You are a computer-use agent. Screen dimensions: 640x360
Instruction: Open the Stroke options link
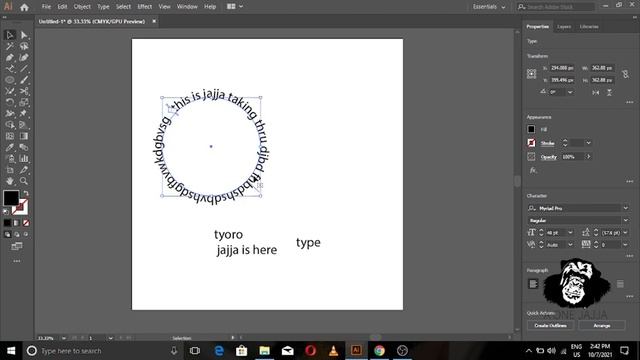point(547,143)
